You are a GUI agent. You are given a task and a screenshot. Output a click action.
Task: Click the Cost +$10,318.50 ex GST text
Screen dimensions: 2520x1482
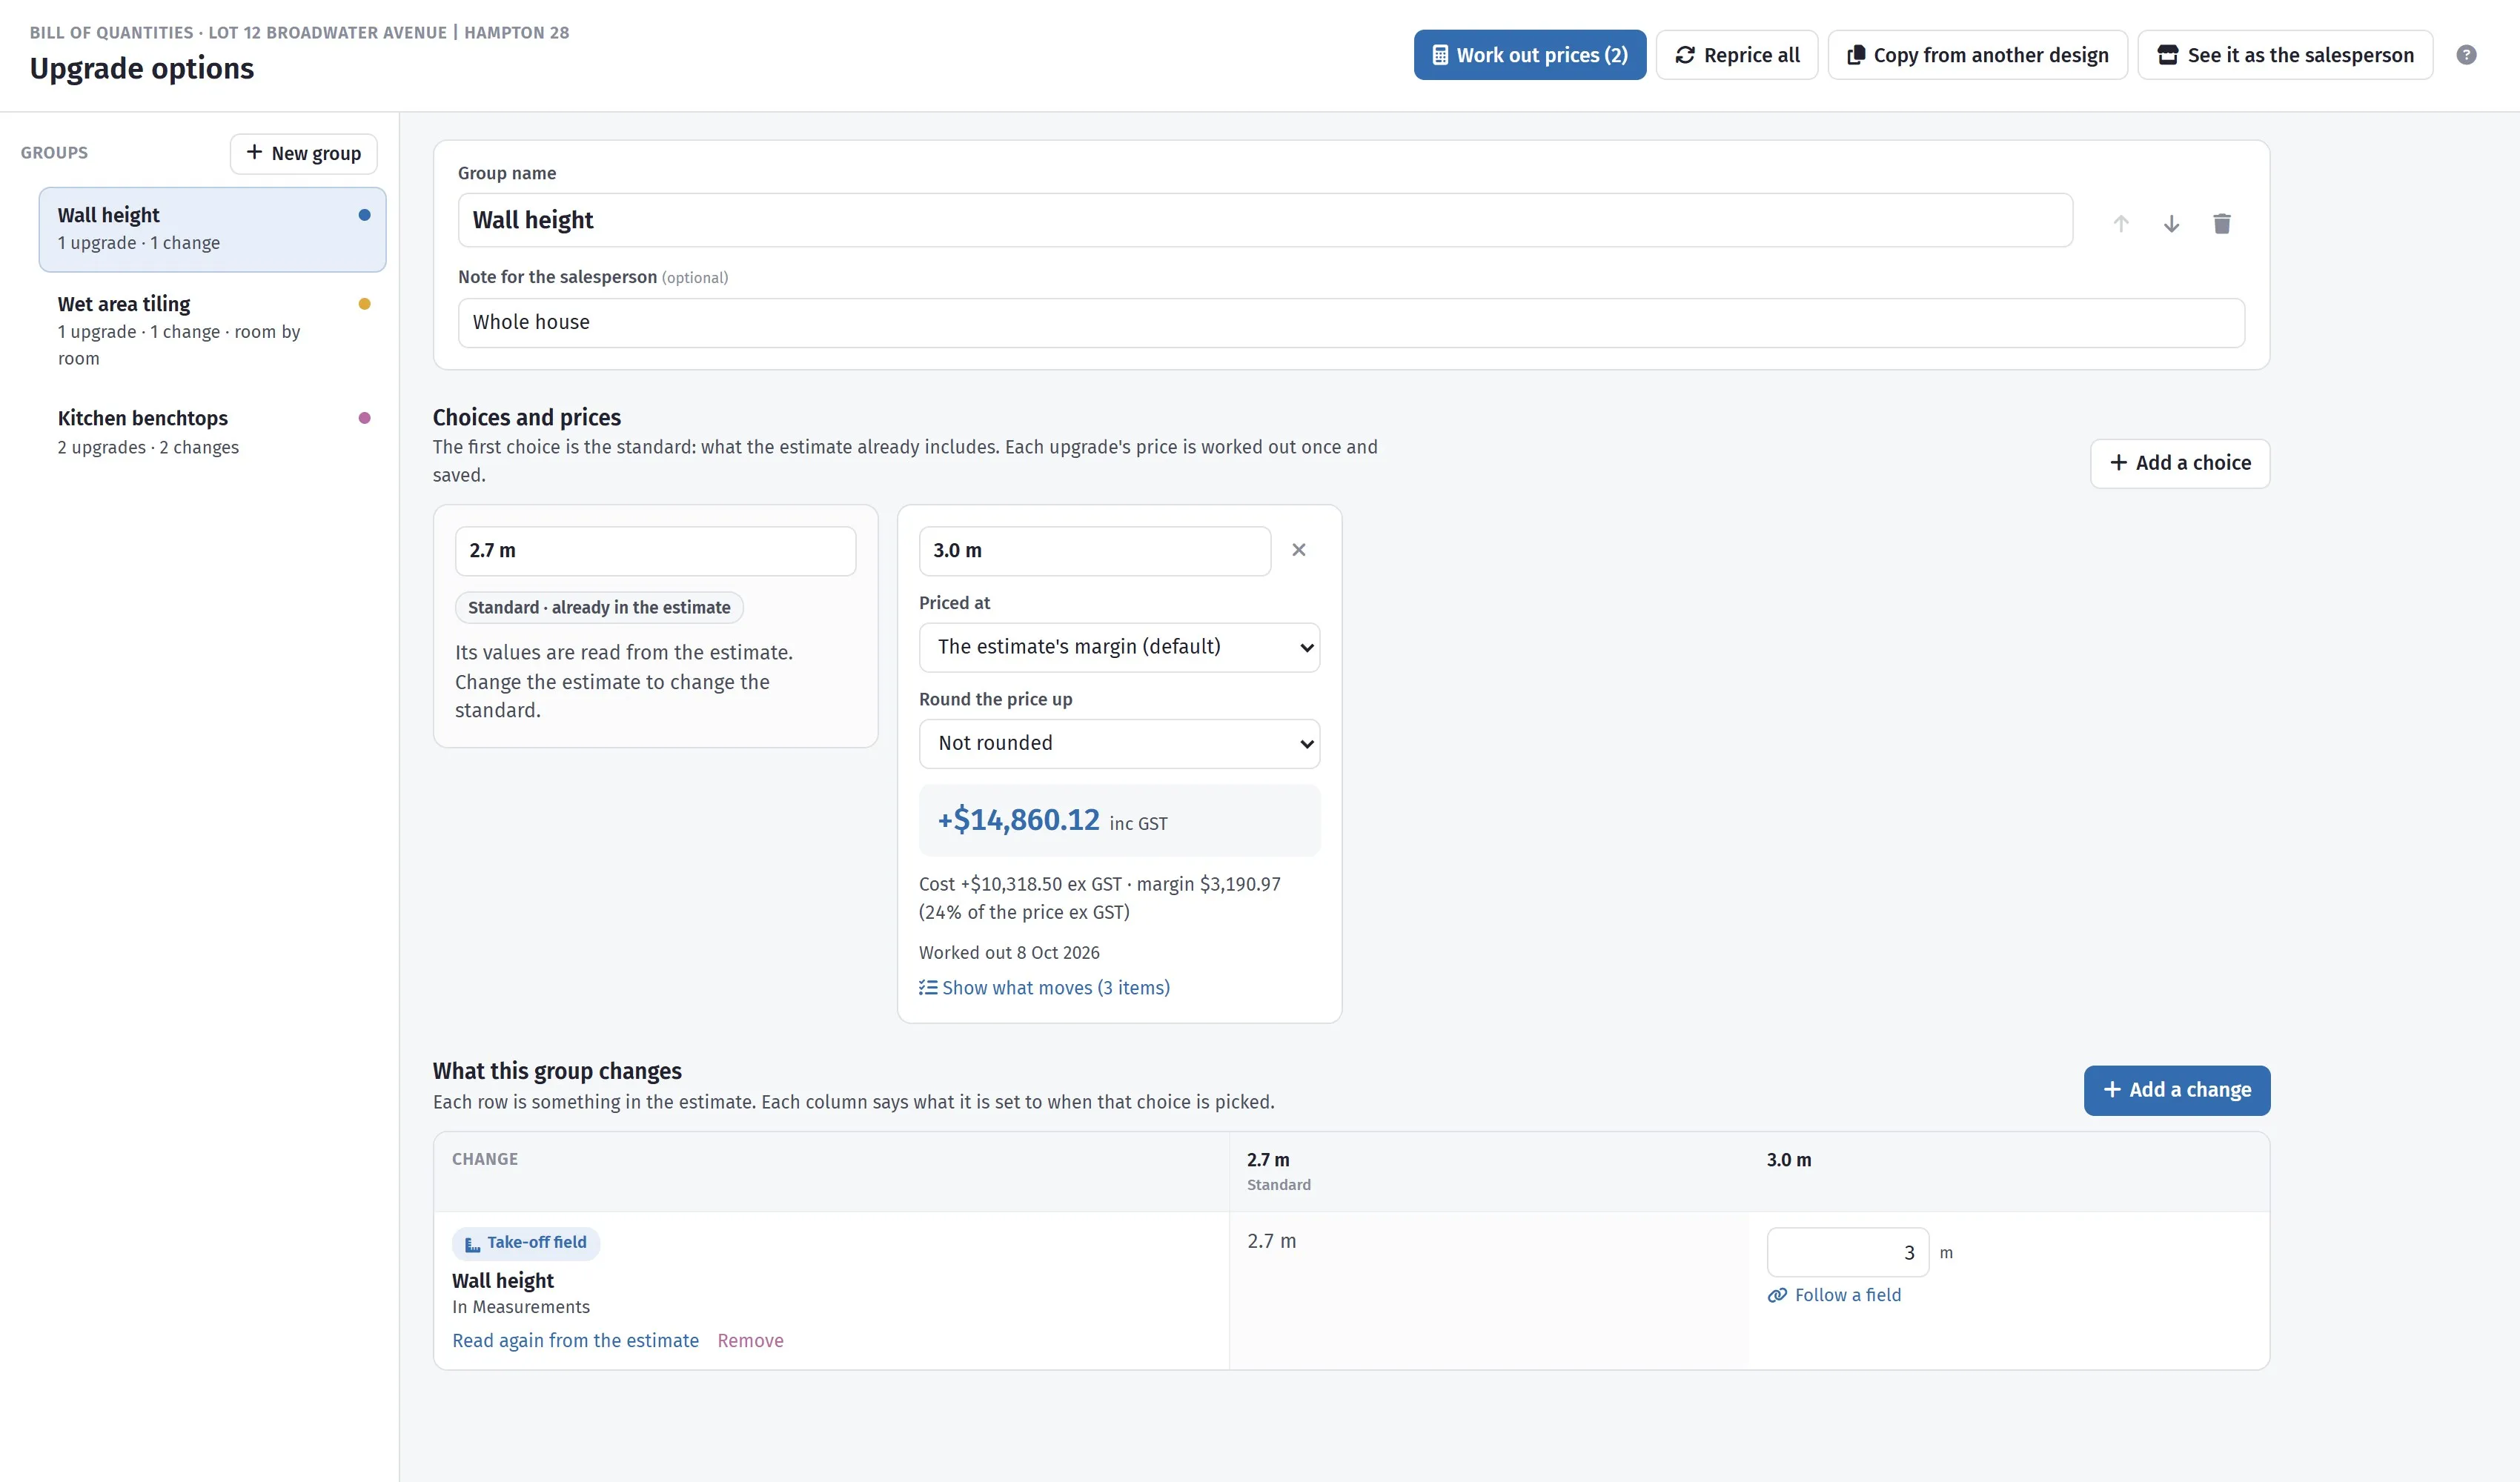1020,884
